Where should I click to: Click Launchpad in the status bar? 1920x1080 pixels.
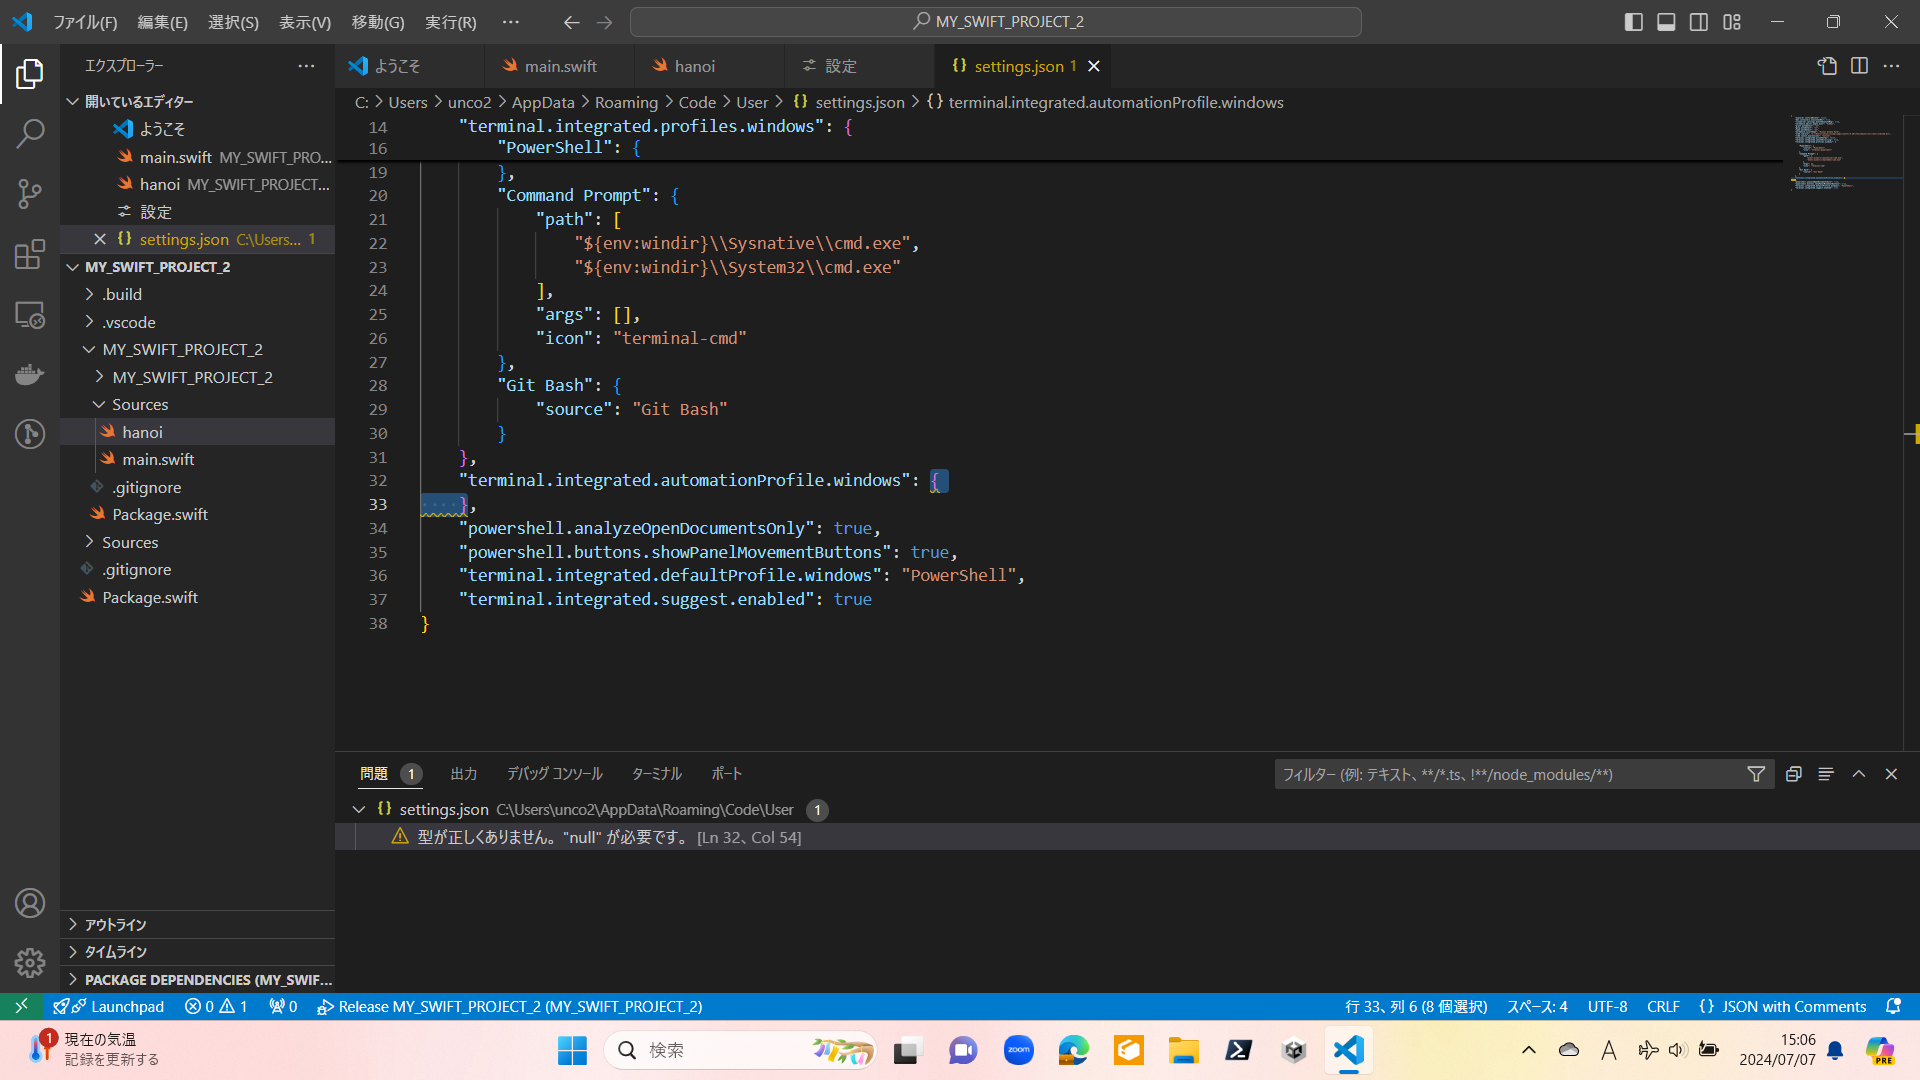click(x=108, y=1006)
